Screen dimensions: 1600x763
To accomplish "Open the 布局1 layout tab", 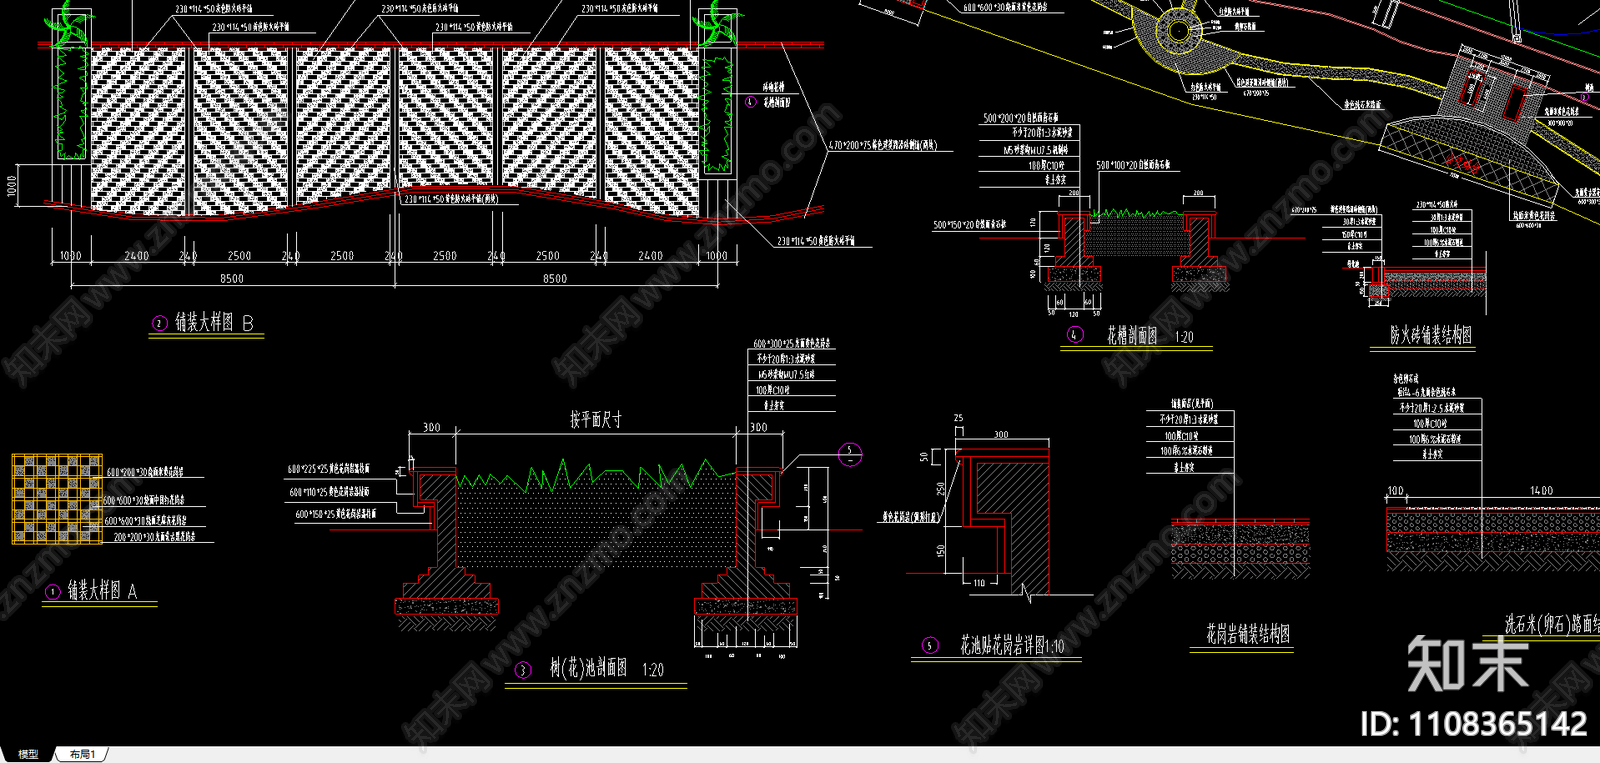I will (83, 754).
